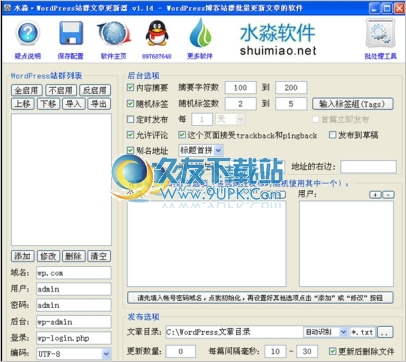406x362 pixels.
Task: Click the *.txt file filter field
Action: [x=363, y=332]
